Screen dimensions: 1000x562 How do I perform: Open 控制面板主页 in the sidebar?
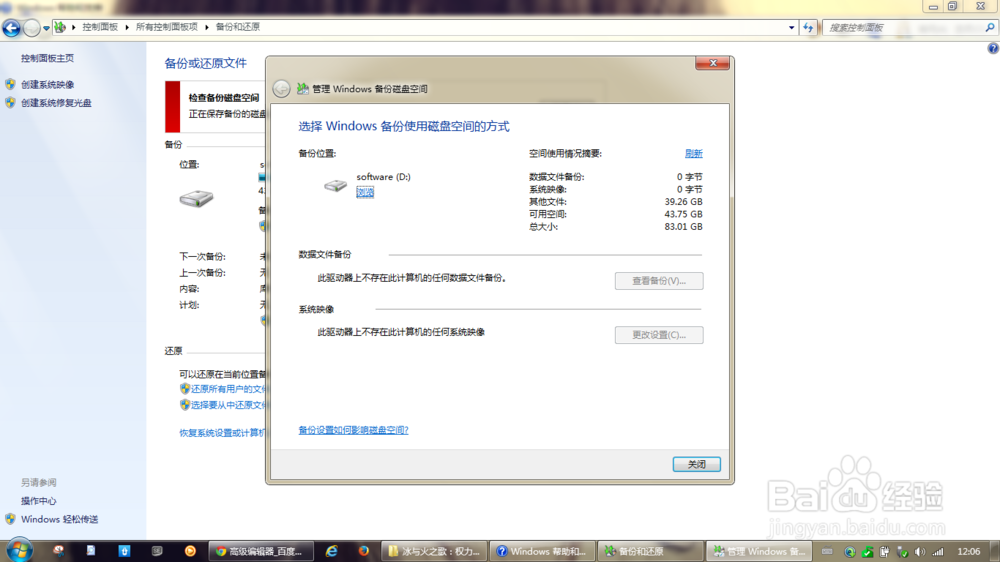coord(47,58)
